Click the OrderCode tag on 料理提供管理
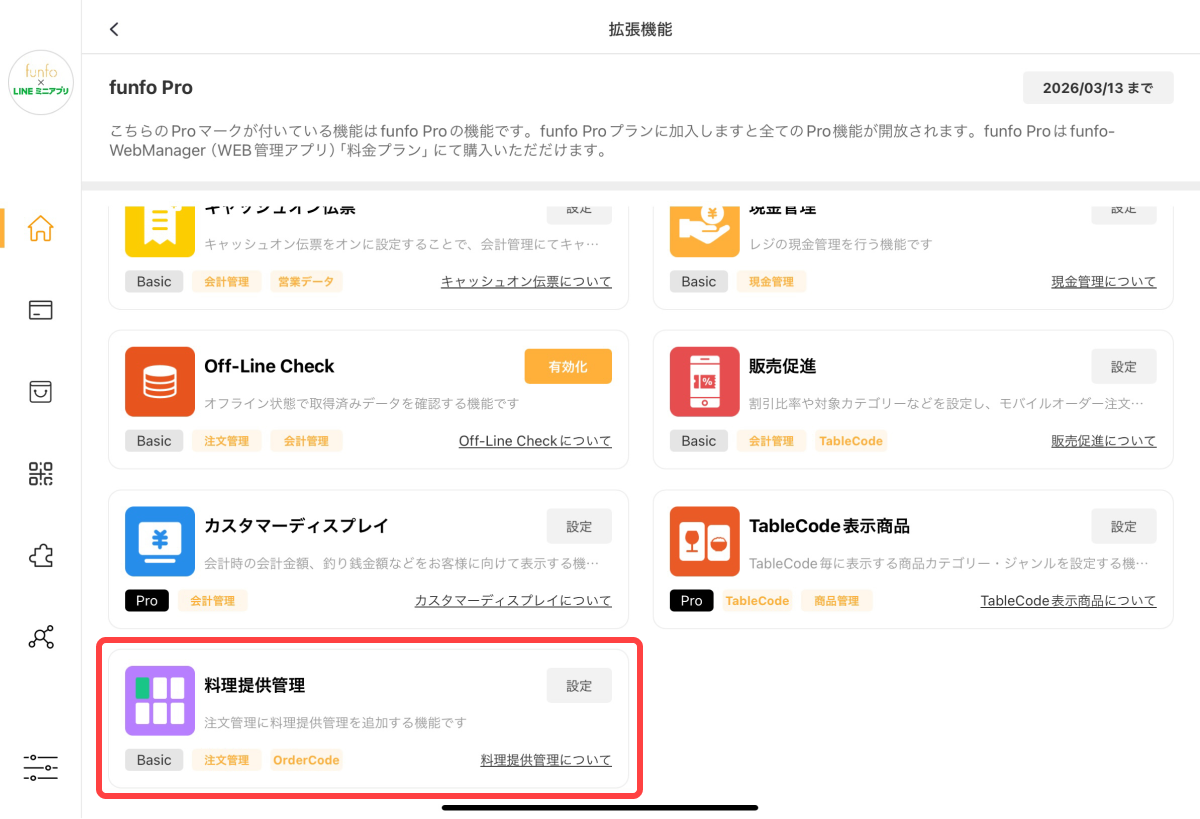The height and width of the screenshot is (819, 1200). pyautogui.click(x=306, y=760)
